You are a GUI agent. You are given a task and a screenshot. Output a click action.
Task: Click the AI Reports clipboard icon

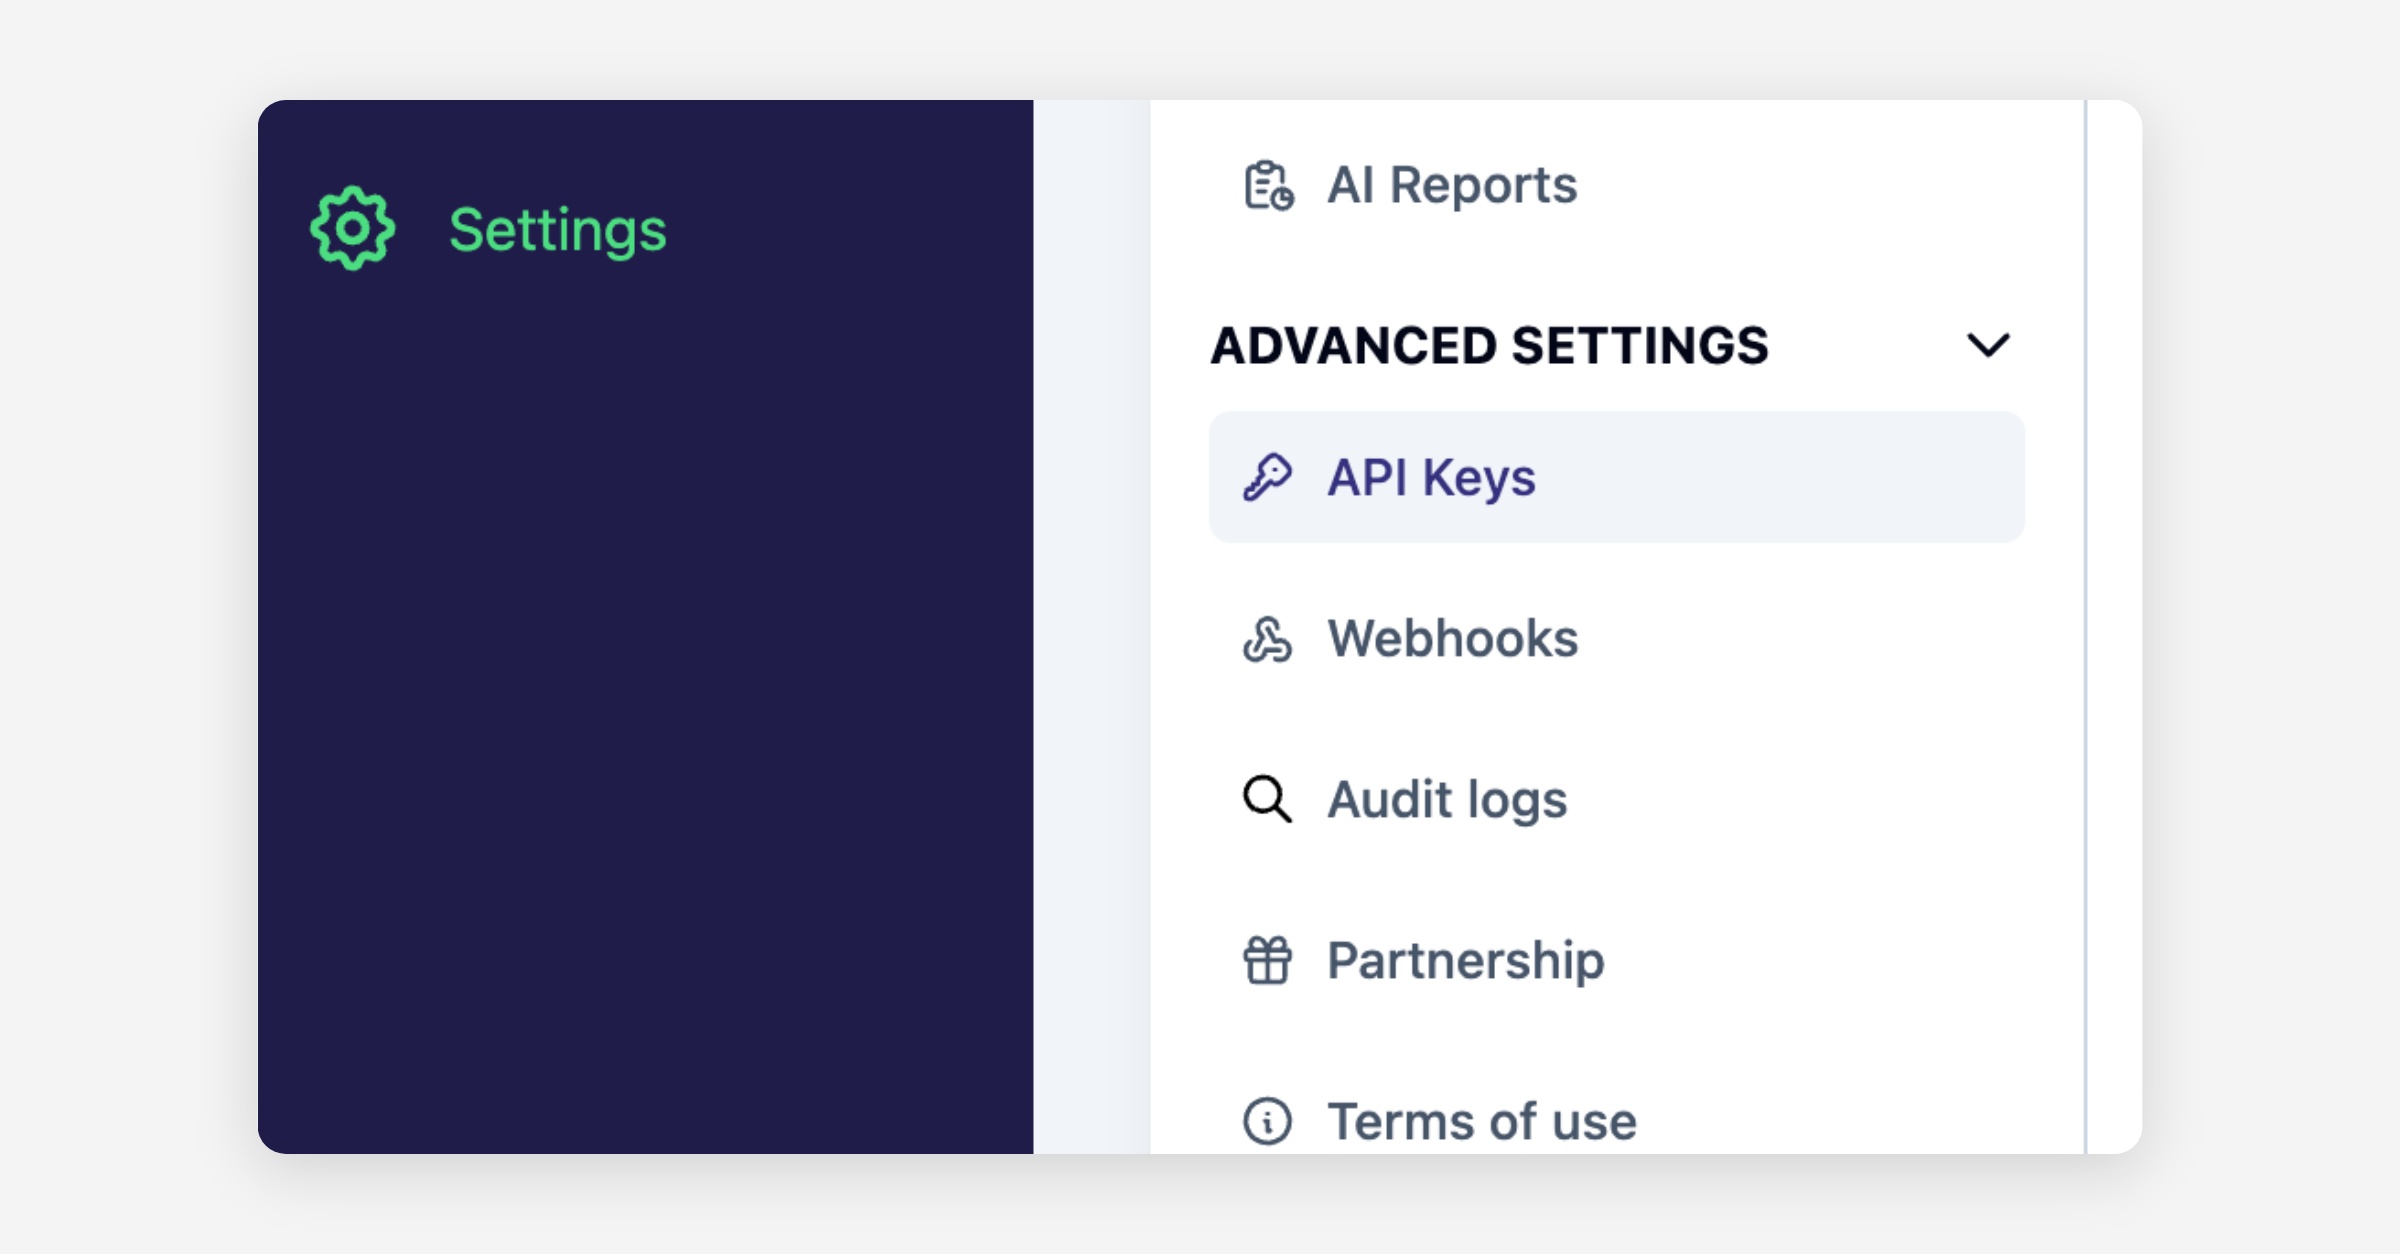[x=1268, y=186]
